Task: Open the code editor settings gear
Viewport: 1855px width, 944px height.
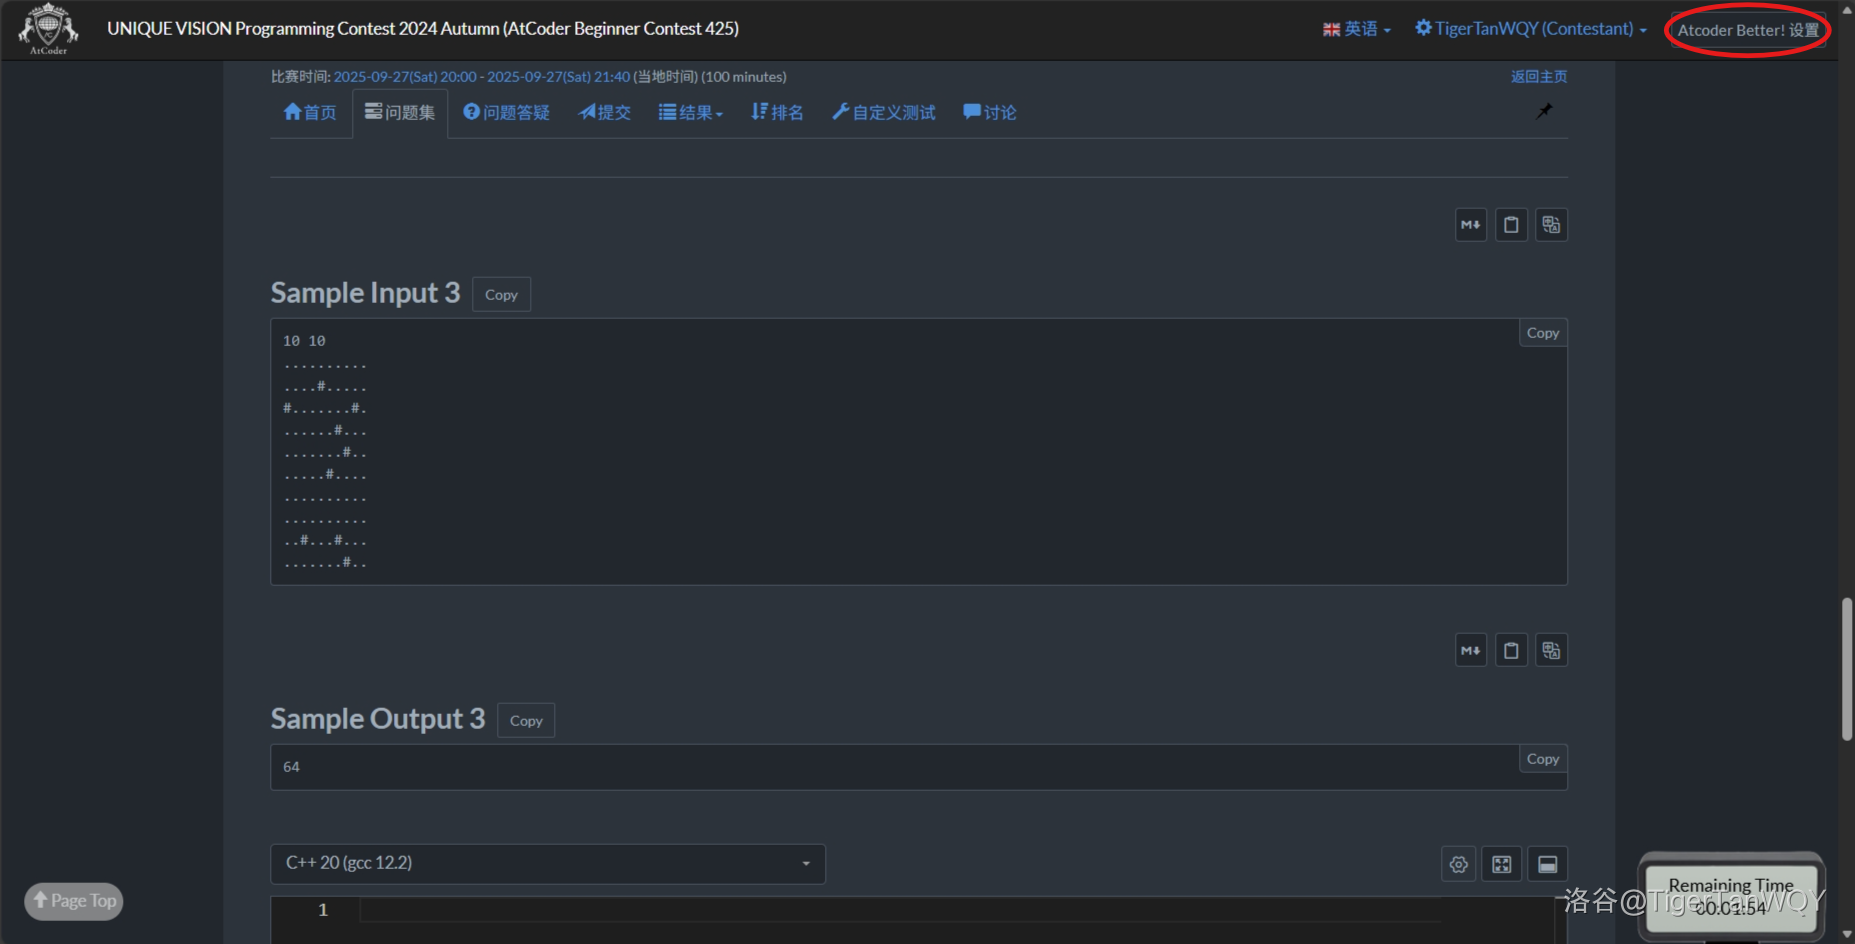Action: 1459,865
